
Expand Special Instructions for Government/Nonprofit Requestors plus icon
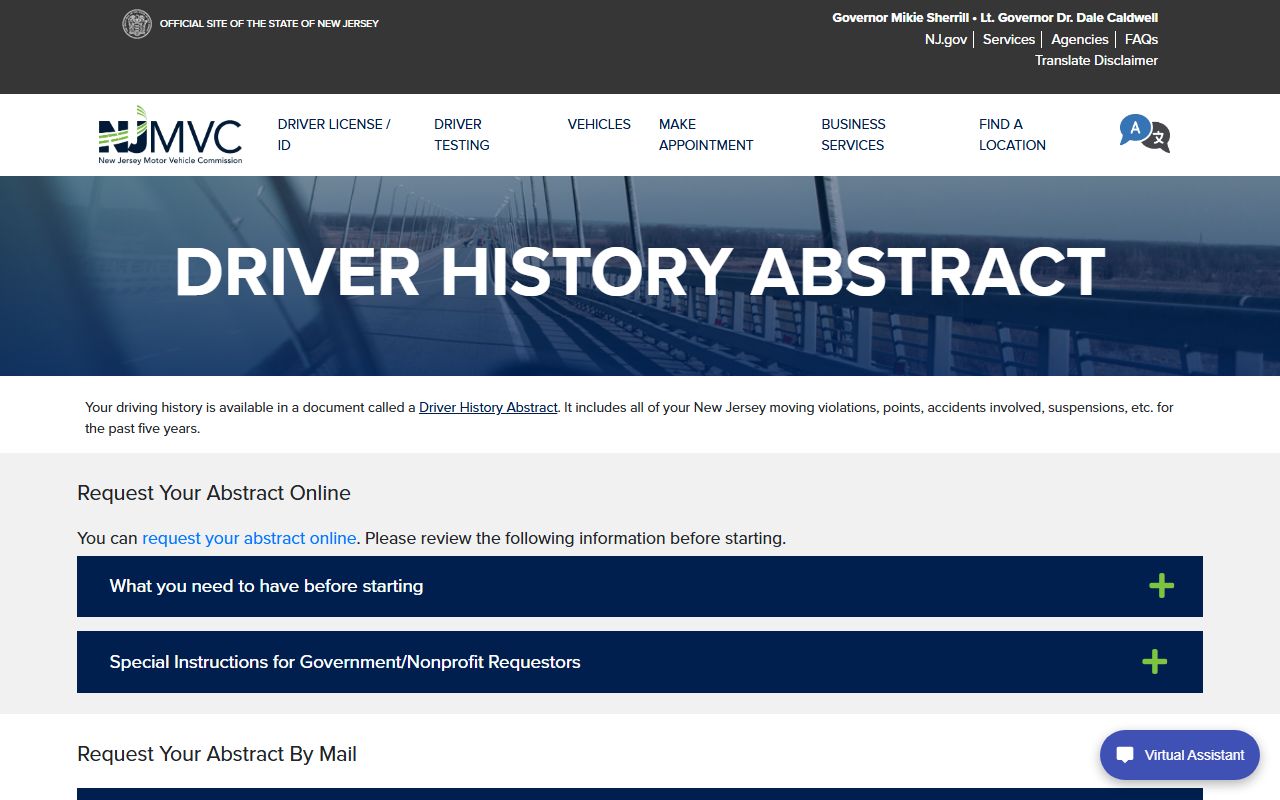[x=1154, y=661]
